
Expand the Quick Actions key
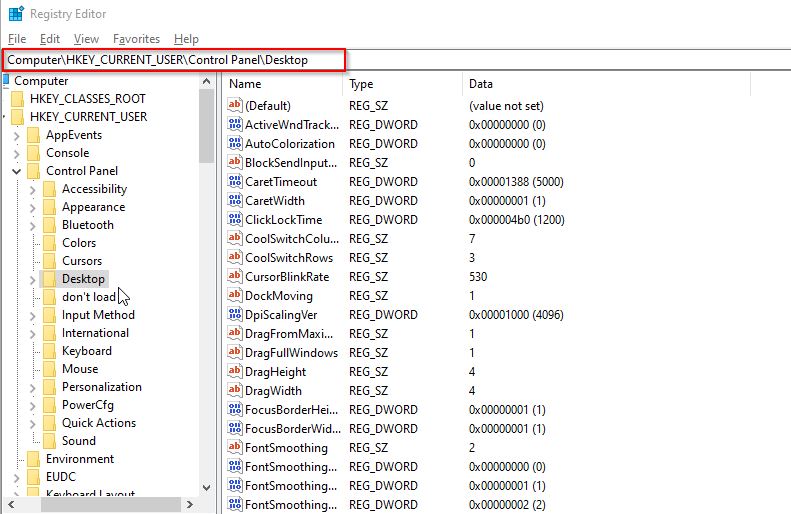tap(33, 424)
